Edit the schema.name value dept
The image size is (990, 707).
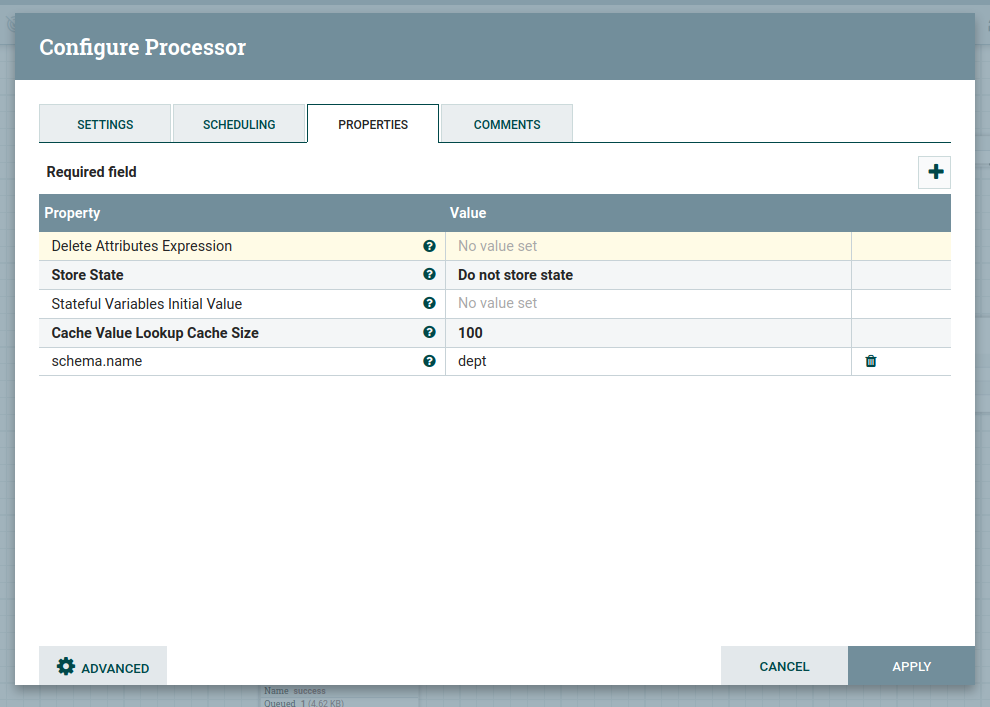(647, 361)
